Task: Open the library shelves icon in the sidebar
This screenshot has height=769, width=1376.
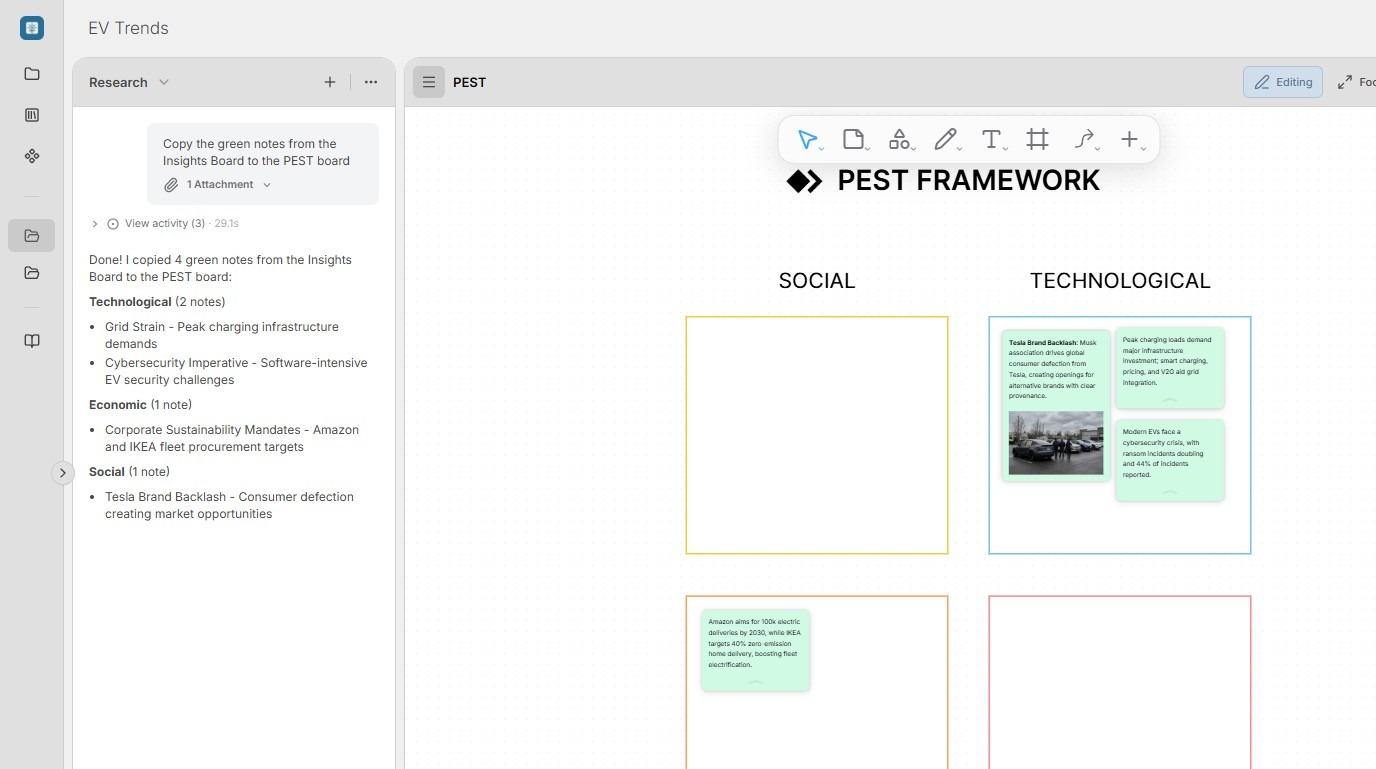Action: pos(32,115)
